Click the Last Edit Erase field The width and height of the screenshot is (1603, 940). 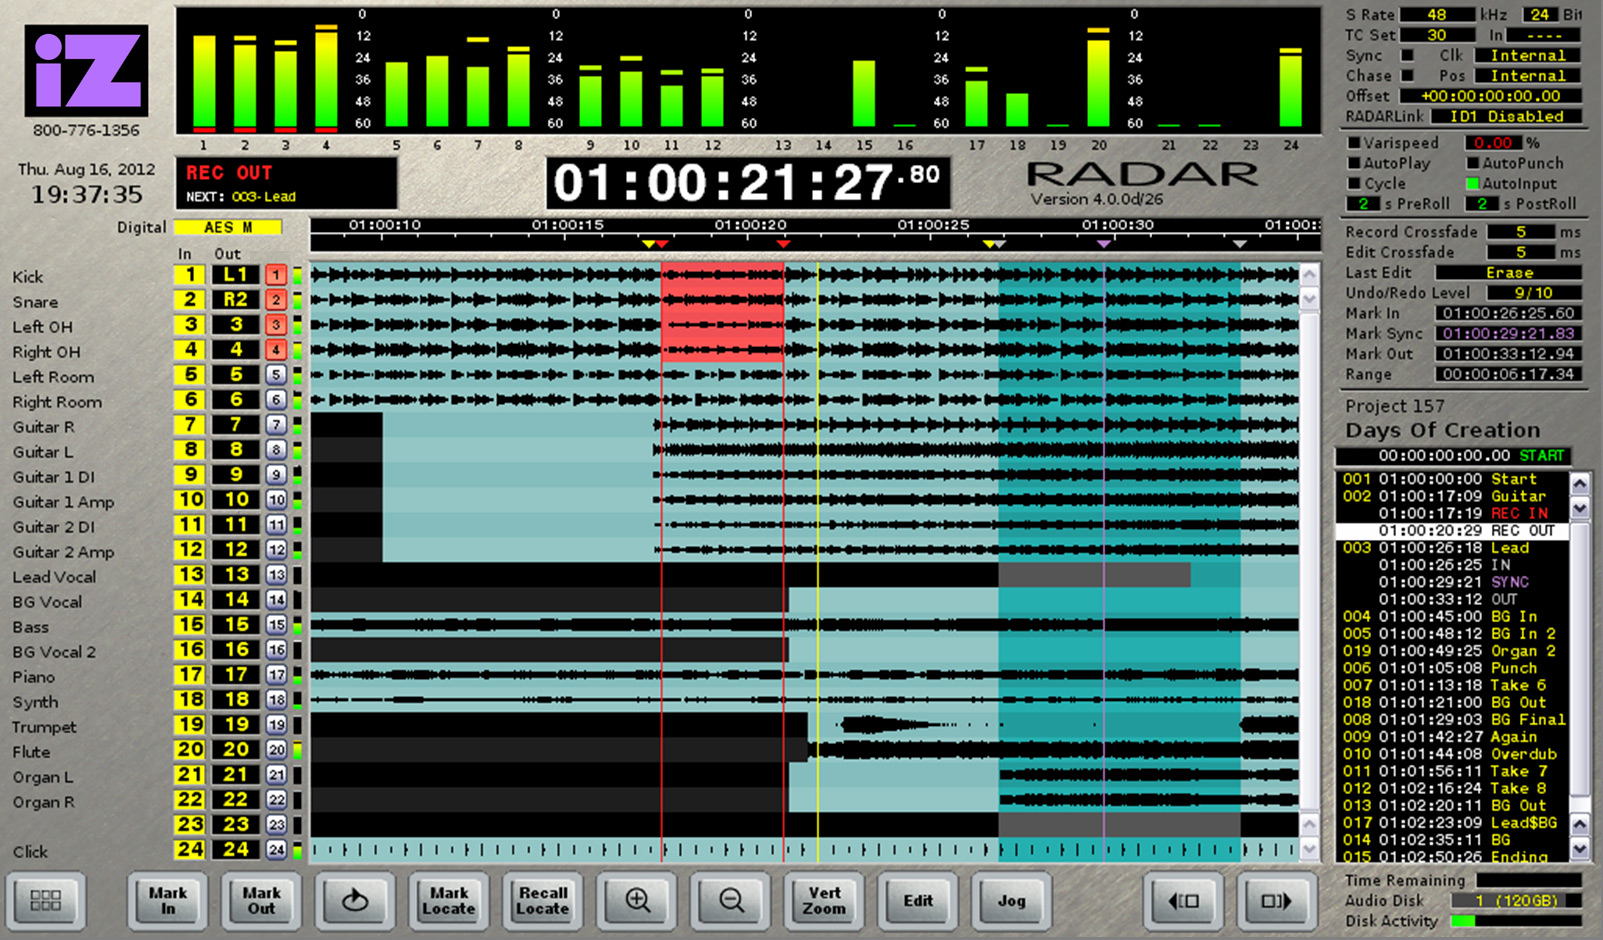[x=1509, y=273]
